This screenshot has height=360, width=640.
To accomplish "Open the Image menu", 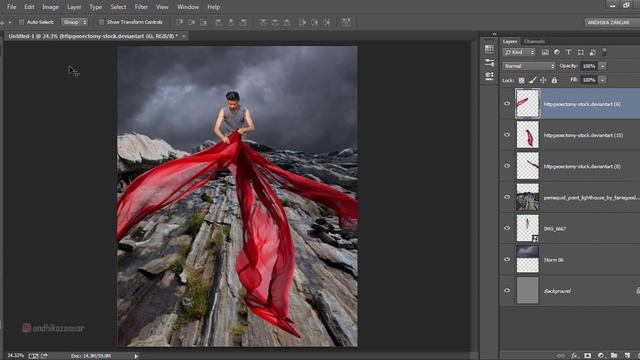I will 50,7.
